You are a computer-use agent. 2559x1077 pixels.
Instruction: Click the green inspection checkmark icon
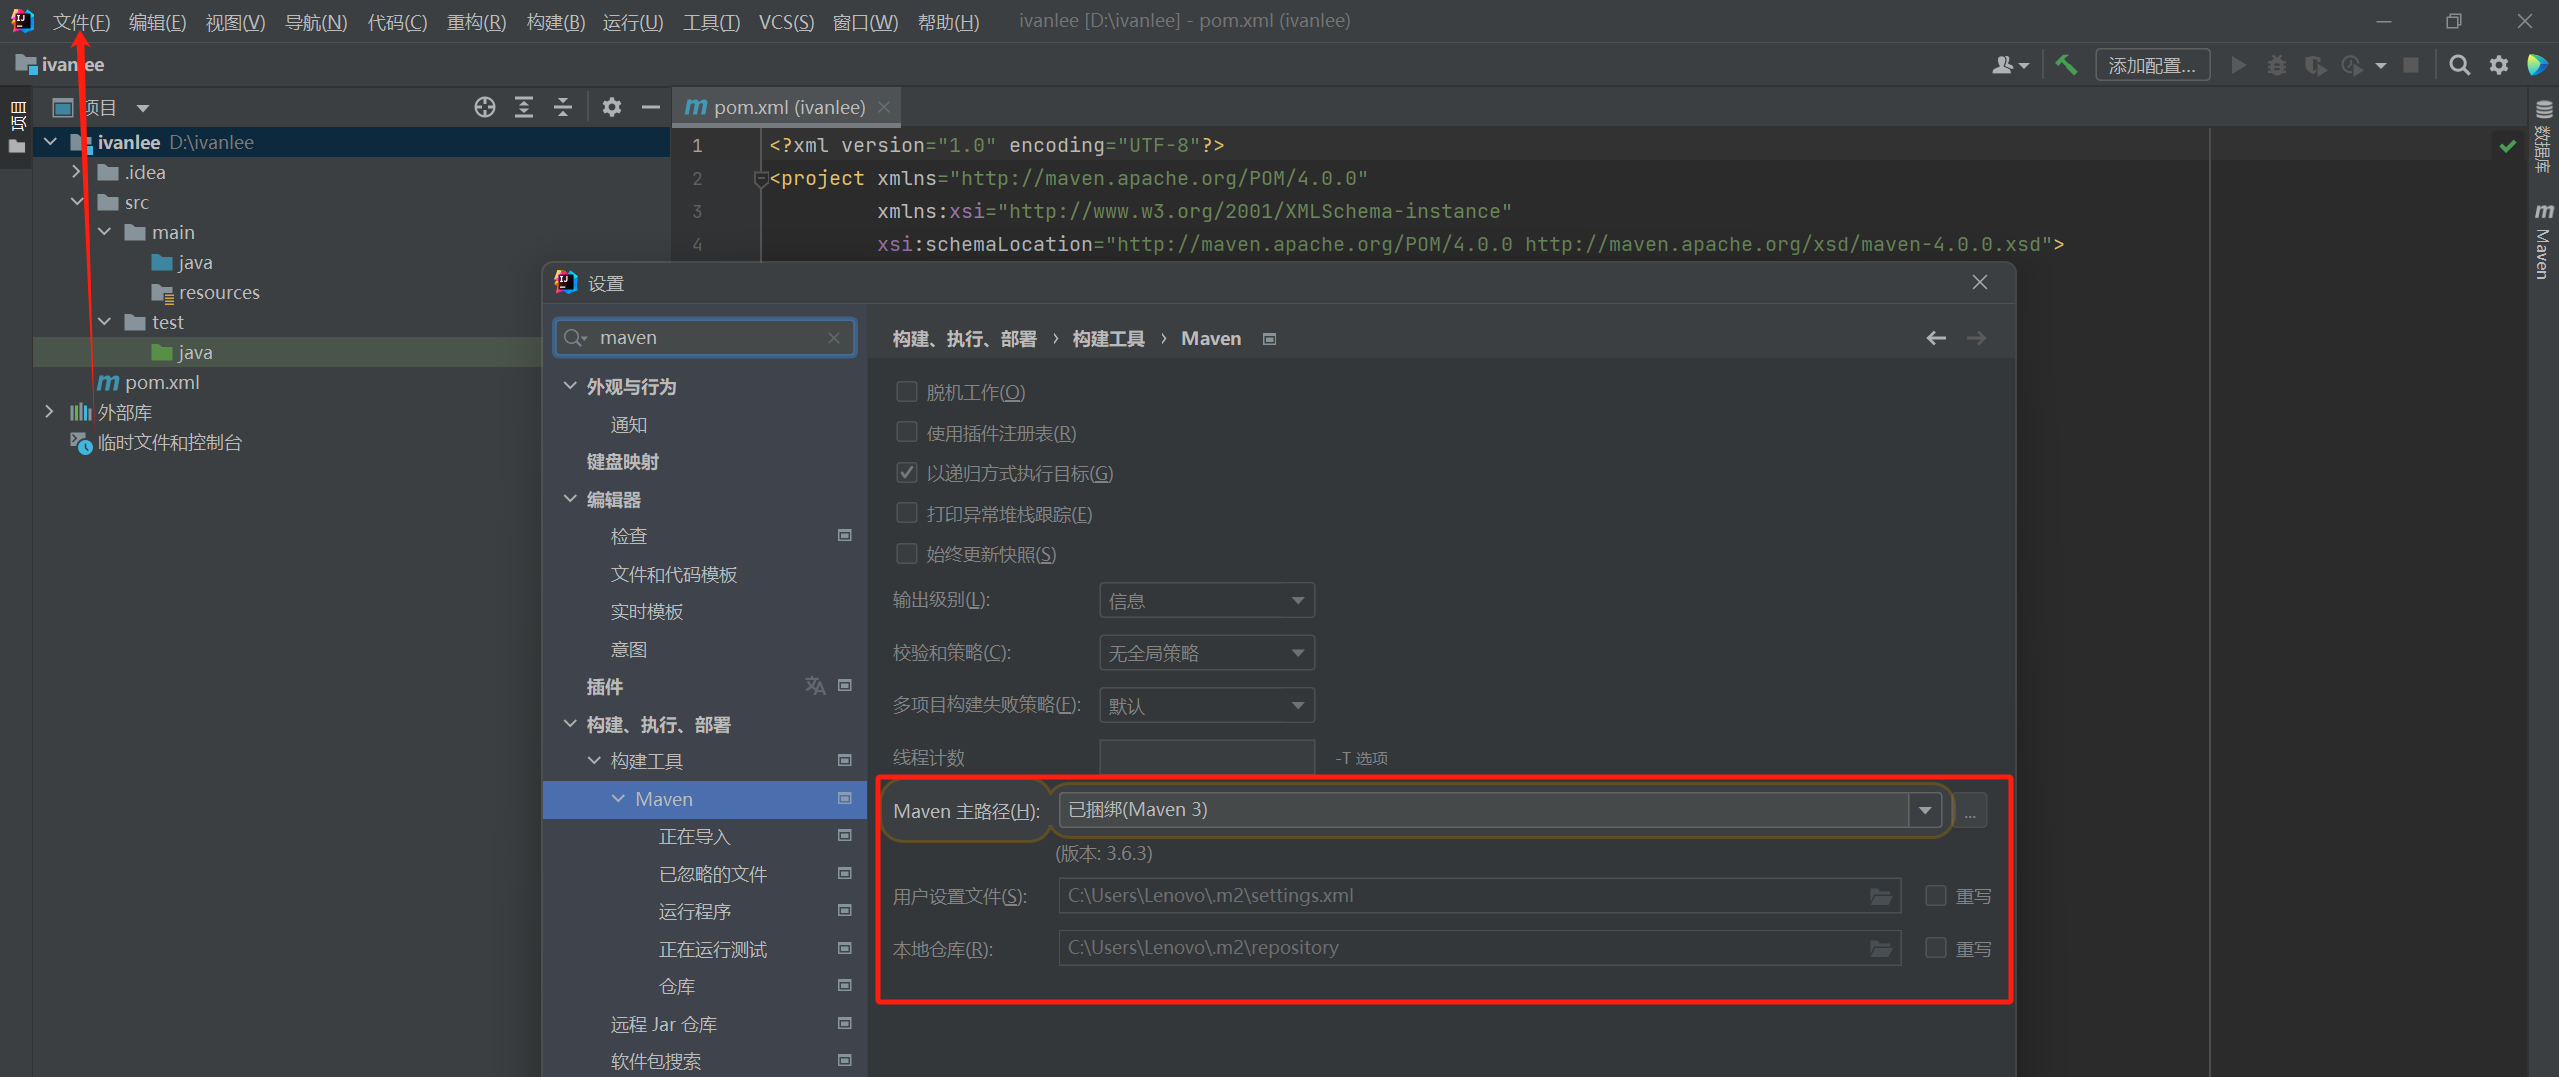click(2508, 146)
